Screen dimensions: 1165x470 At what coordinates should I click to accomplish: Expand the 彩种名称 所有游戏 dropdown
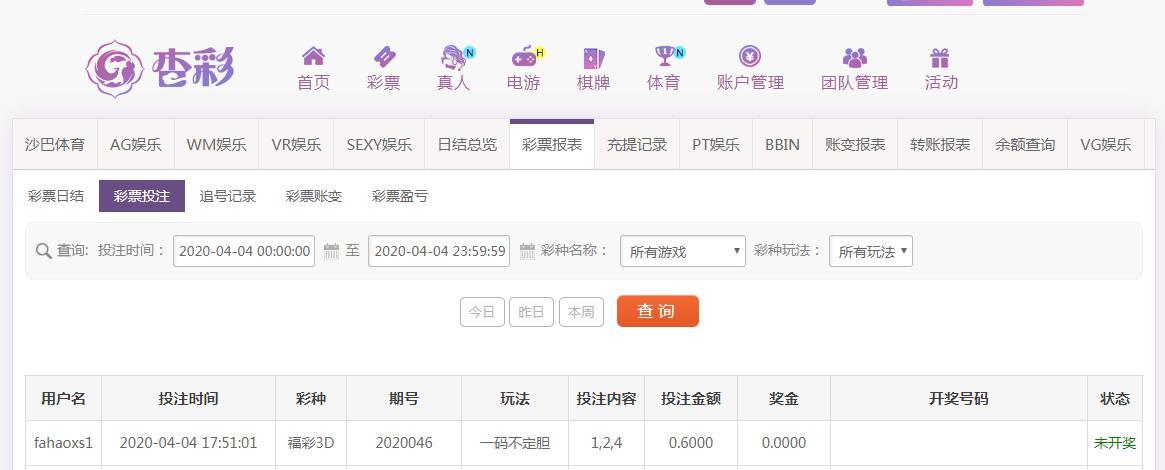pos(683,251)
